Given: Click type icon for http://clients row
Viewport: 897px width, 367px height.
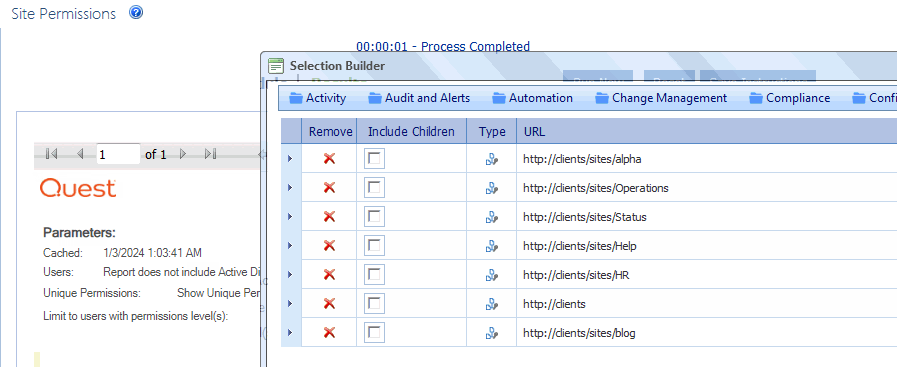Looking at the screenshot, I should [491, 304].
